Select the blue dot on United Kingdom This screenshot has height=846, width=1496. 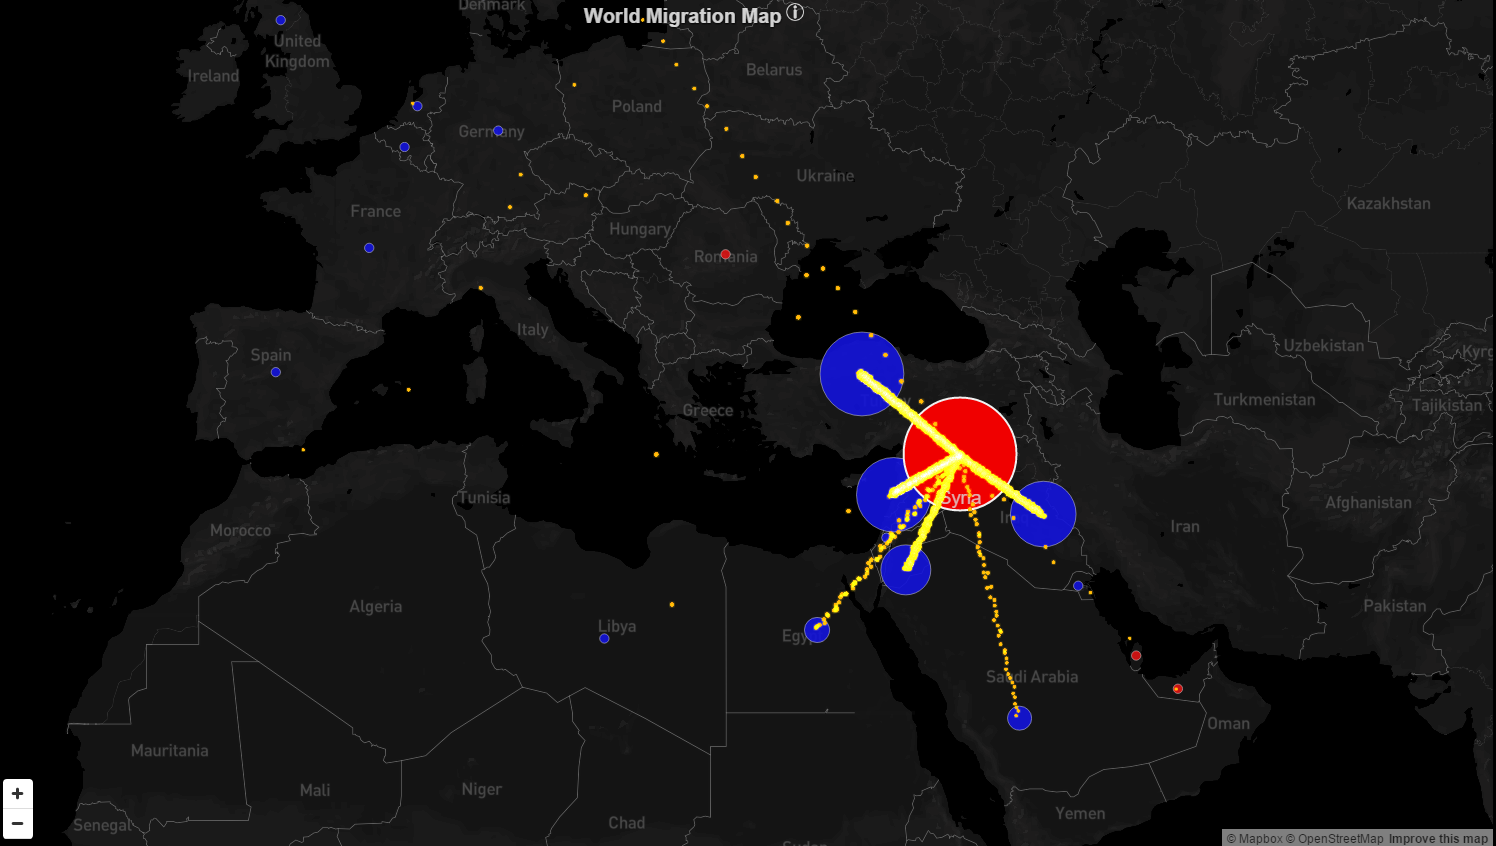[281, 20]
